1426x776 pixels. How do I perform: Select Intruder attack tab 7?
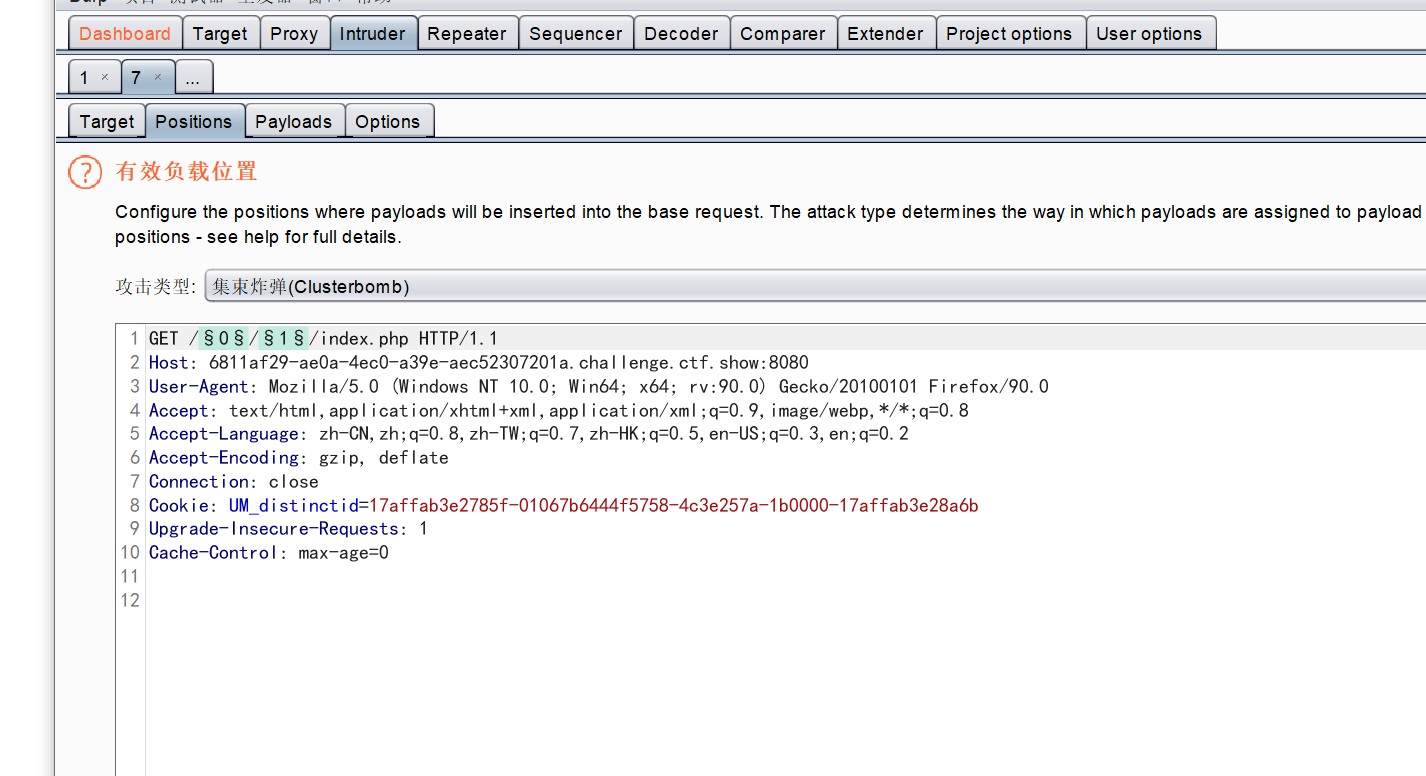click(136, 77)
